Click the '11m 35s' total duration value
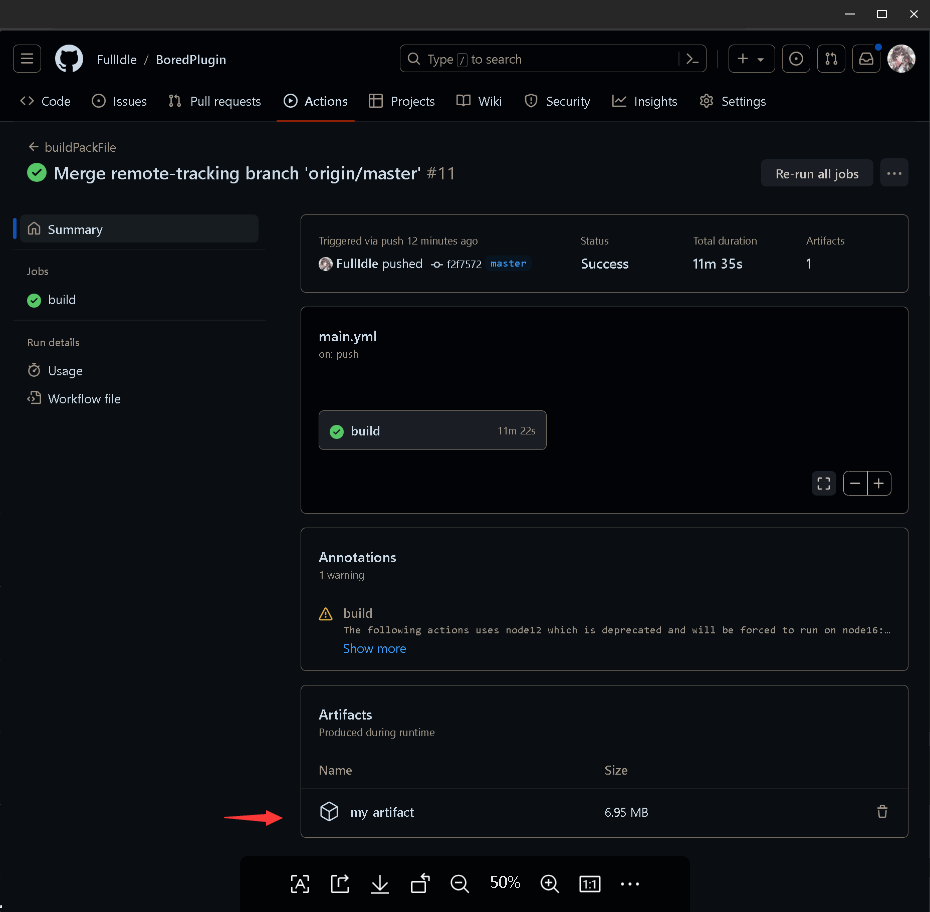This screenshot has height=912, width=930. [718, 264]
